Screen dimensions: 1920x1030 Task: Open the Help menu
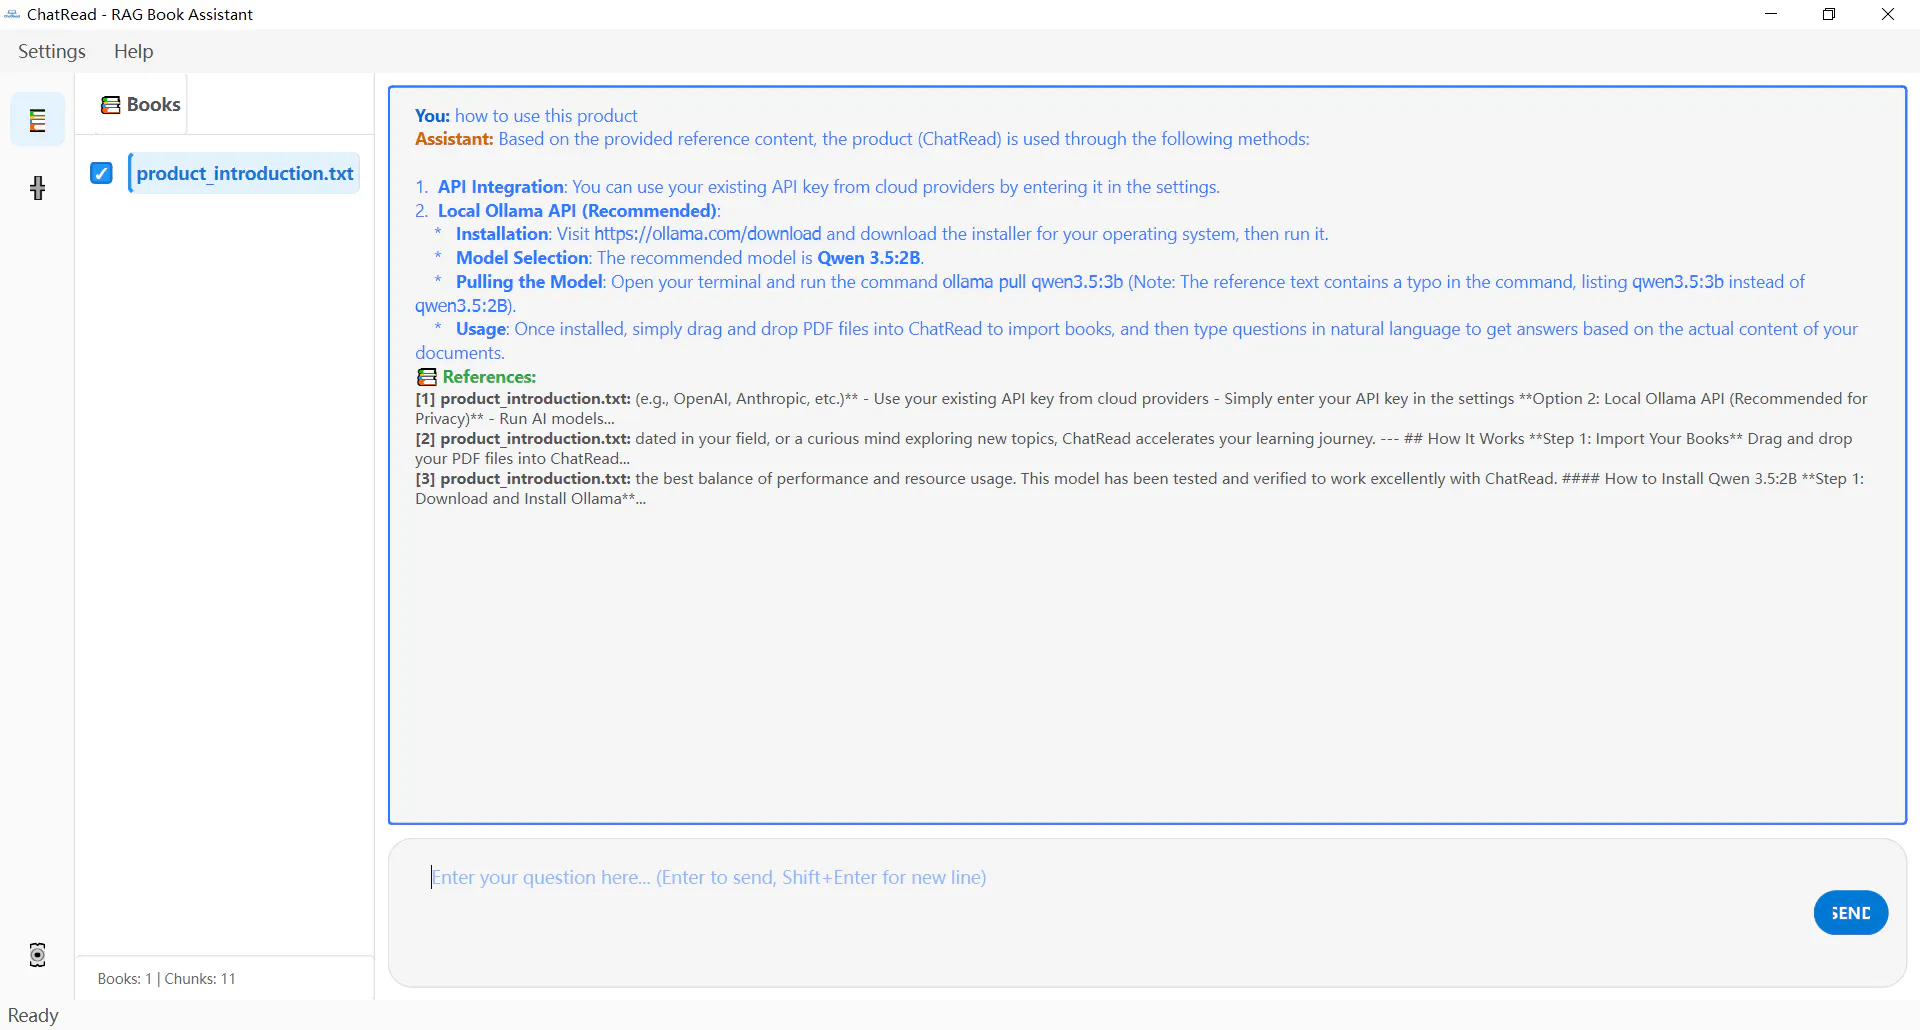pos(133,51)
